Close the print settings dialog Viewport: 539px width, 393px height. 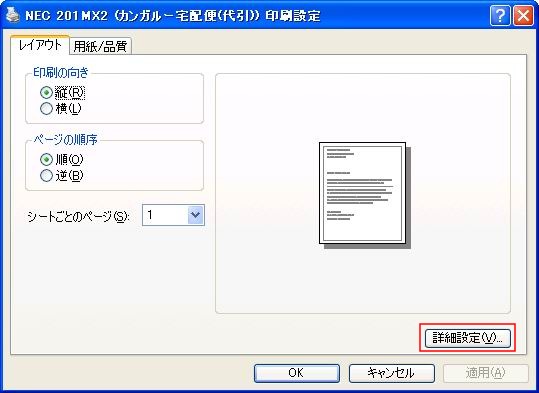point(523,16)
